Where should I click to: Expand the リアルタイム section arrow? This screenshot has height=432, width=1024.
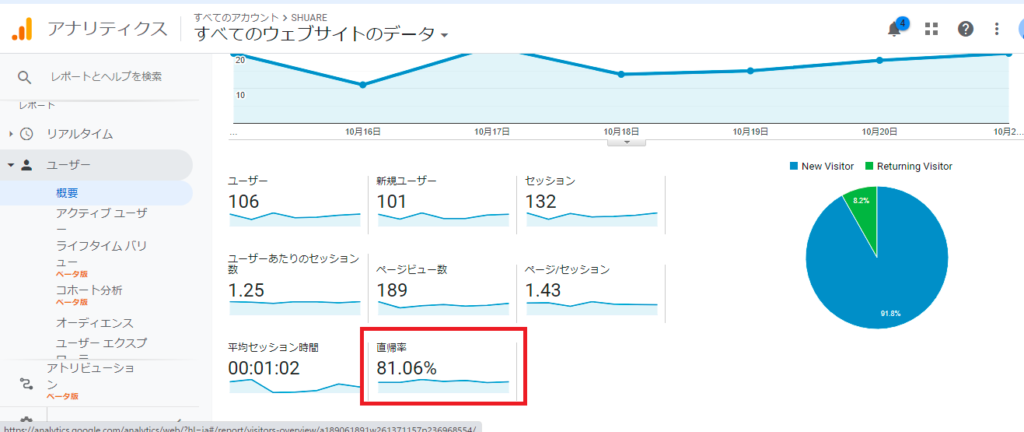10,134
